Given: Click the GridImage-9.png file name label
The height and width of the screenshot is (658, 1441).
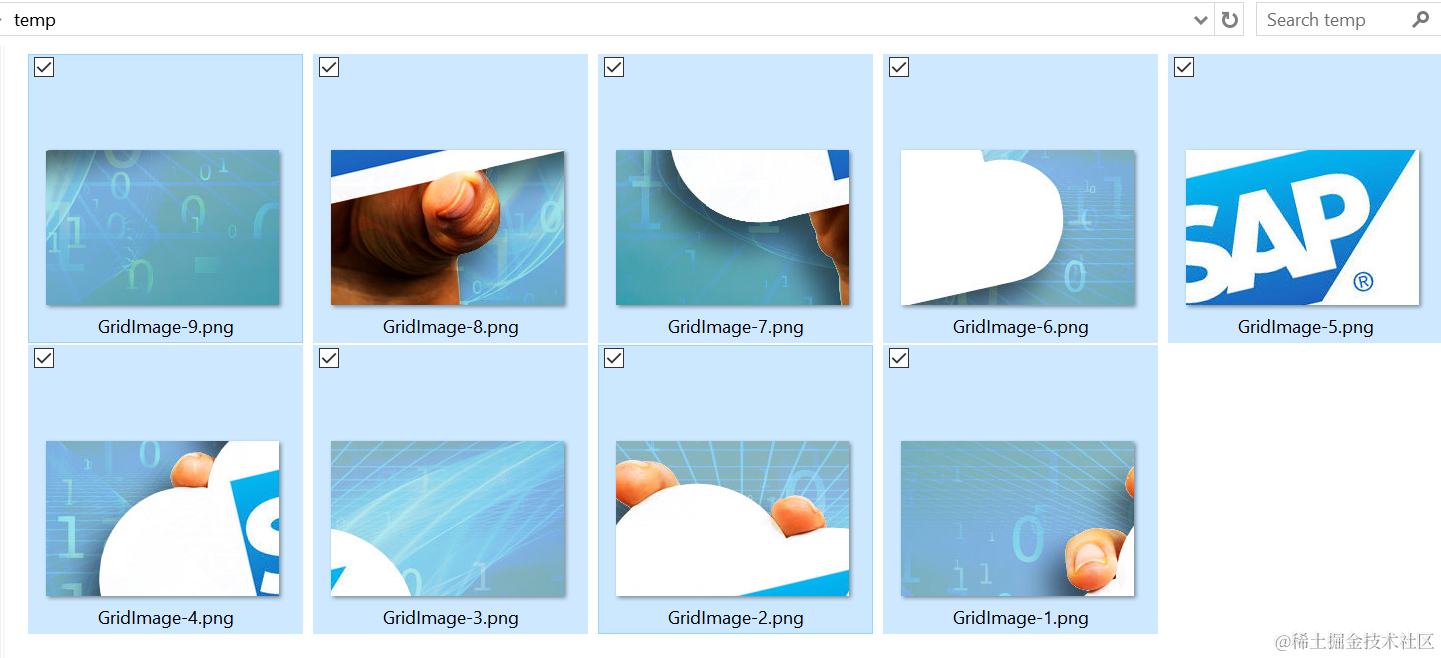Looking at the screenshot, I should (165, 327).
